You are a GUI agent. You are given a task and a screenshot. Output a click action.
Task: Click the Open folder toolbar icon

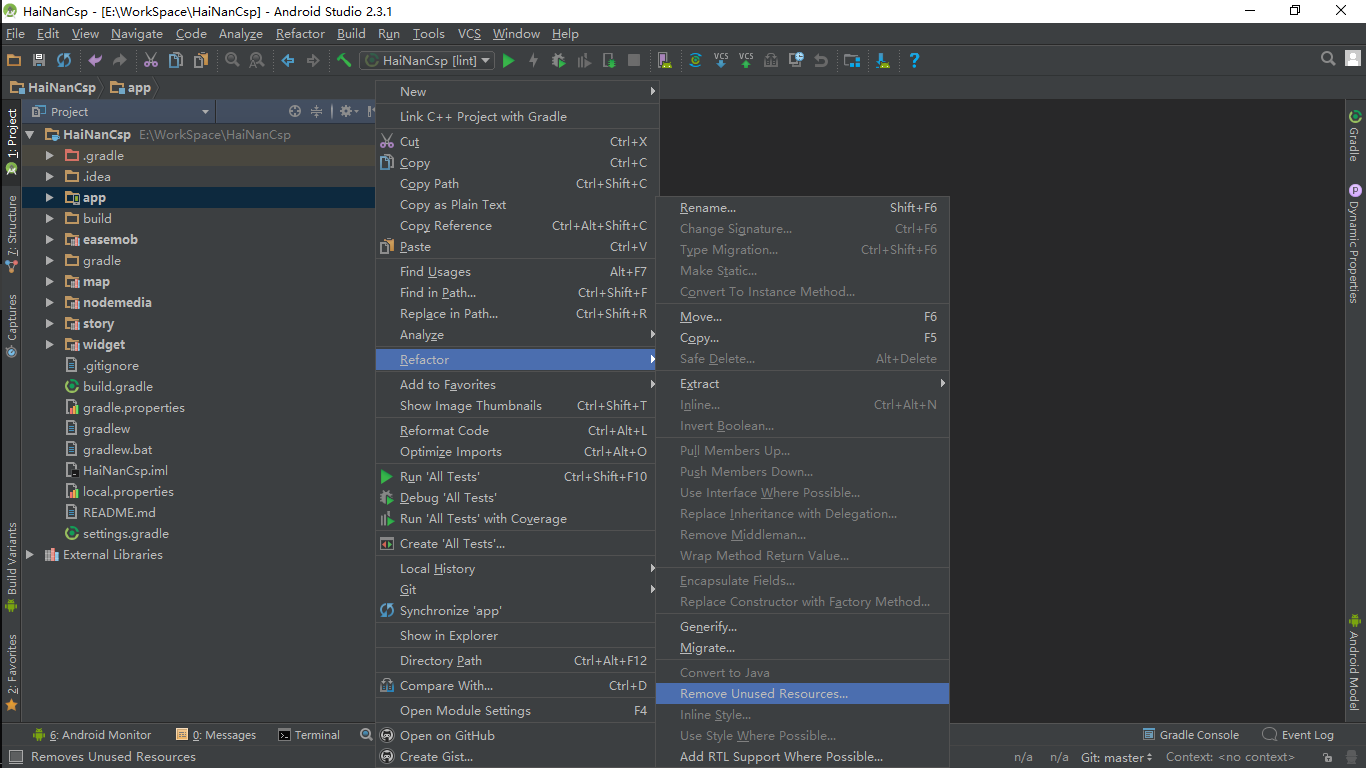coord(15,60)
